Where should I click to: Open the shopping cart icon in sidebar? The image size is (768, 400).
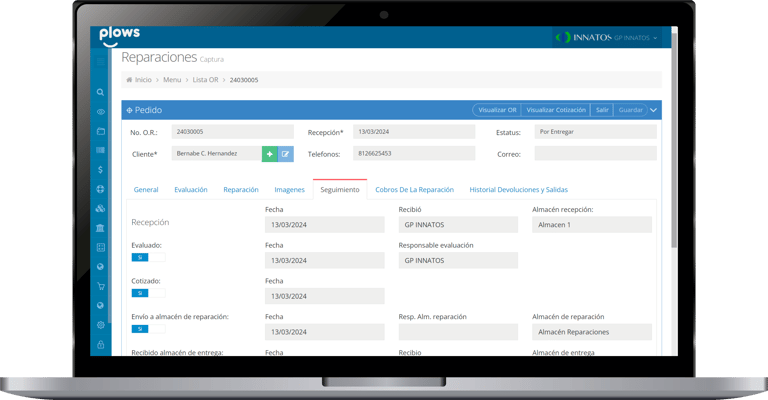(100, 286)
